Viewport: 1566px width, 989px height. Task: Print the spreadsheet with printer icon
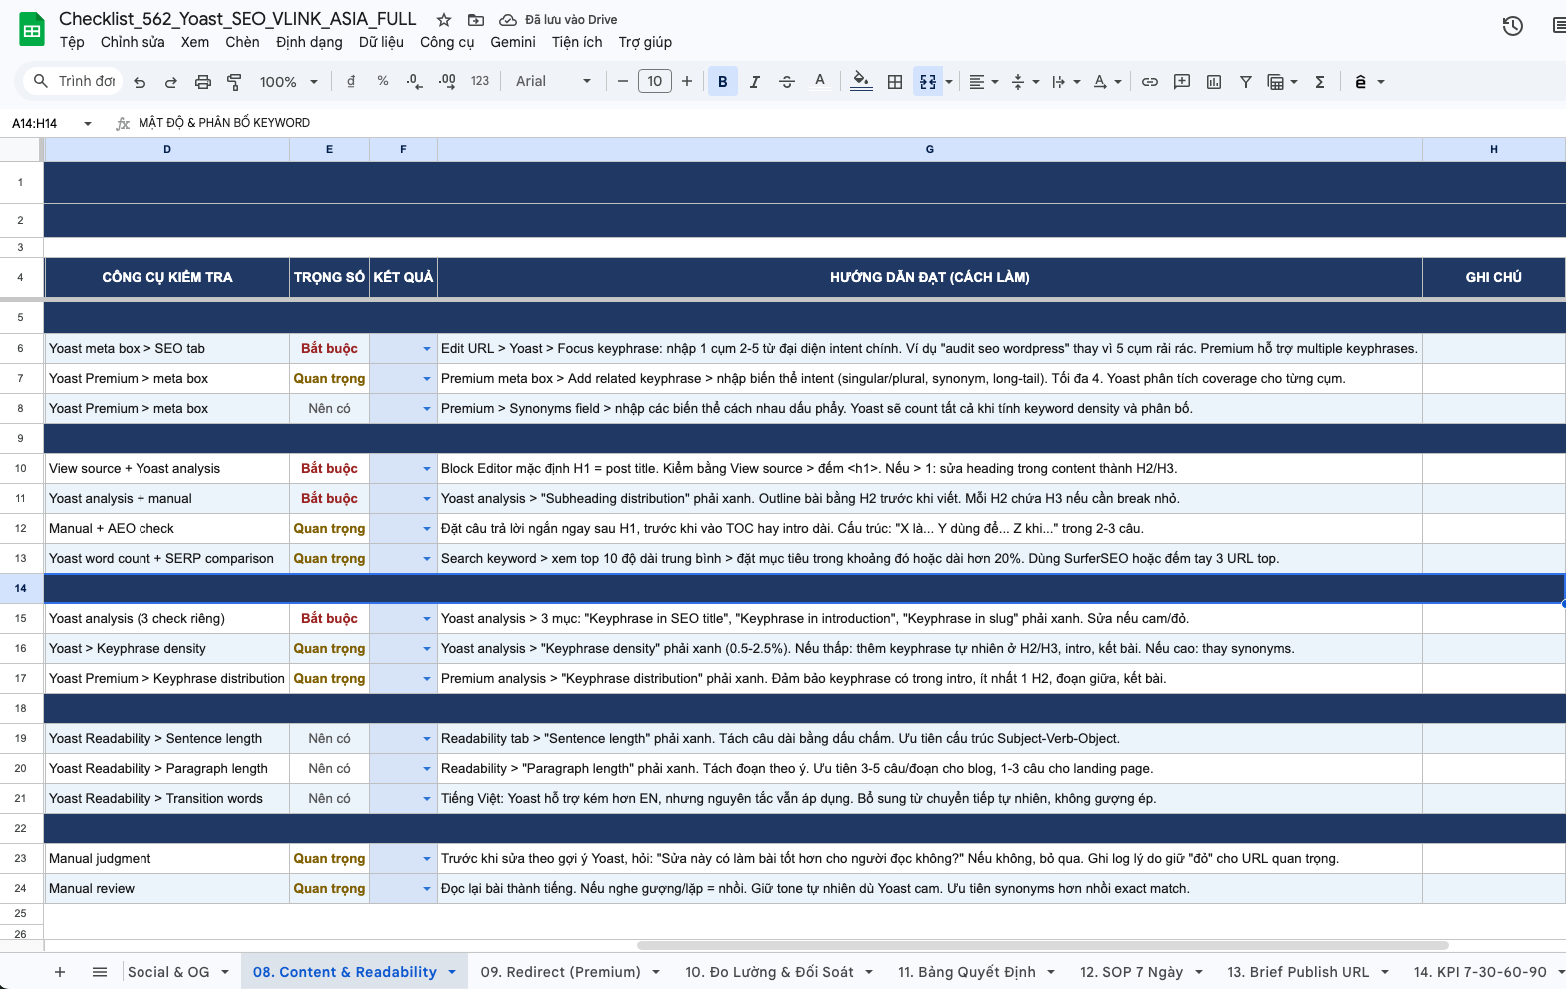coord(203,82)
